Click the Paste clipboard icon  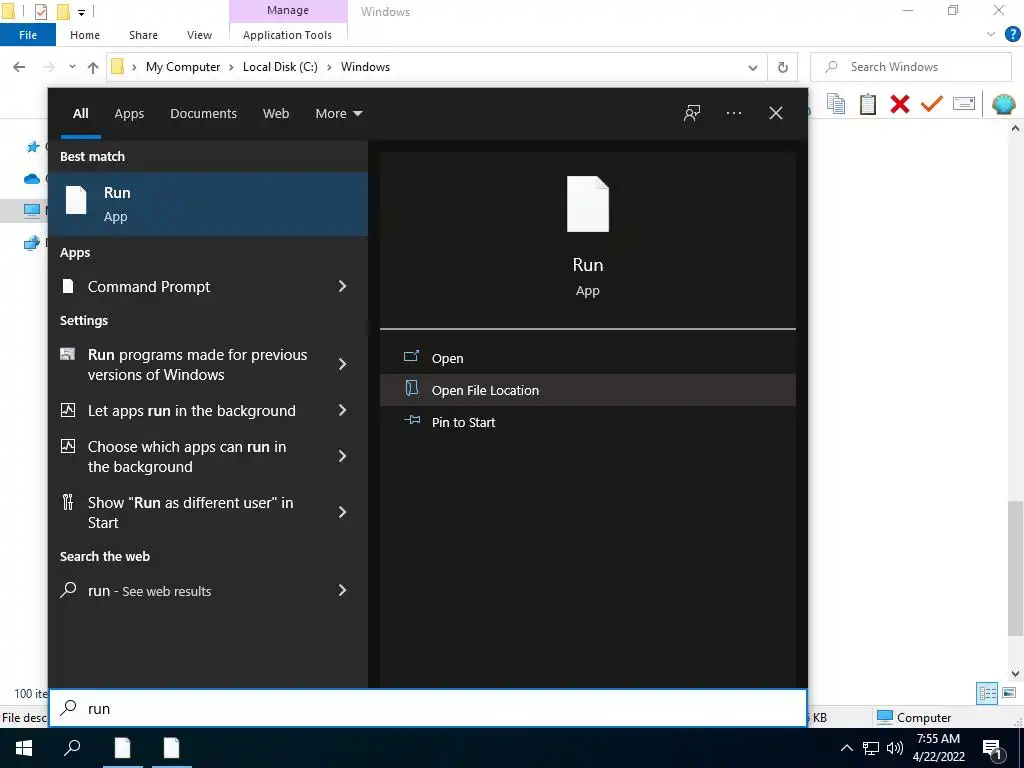[867, 104]
